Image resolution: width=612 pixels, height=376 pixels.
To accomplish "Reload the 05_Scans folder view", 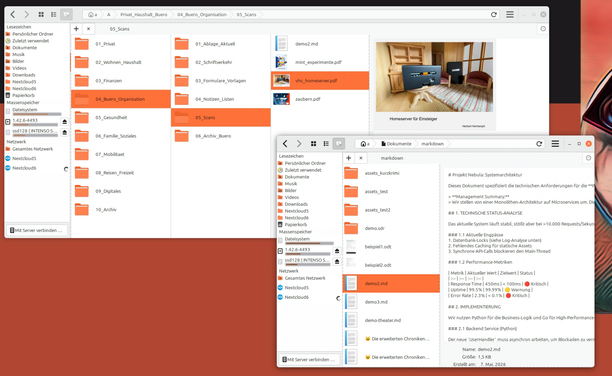I will click(494, 14).
